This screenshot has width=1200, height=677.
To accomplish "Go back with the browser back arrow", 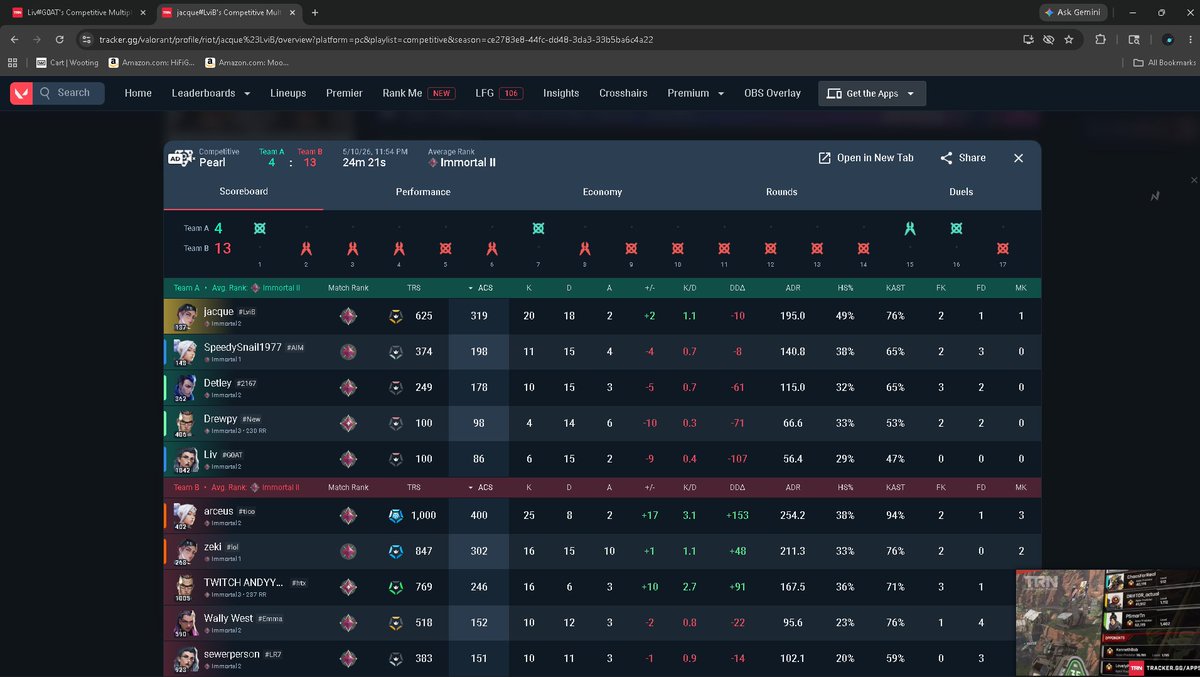I will [x=15, y=39].
